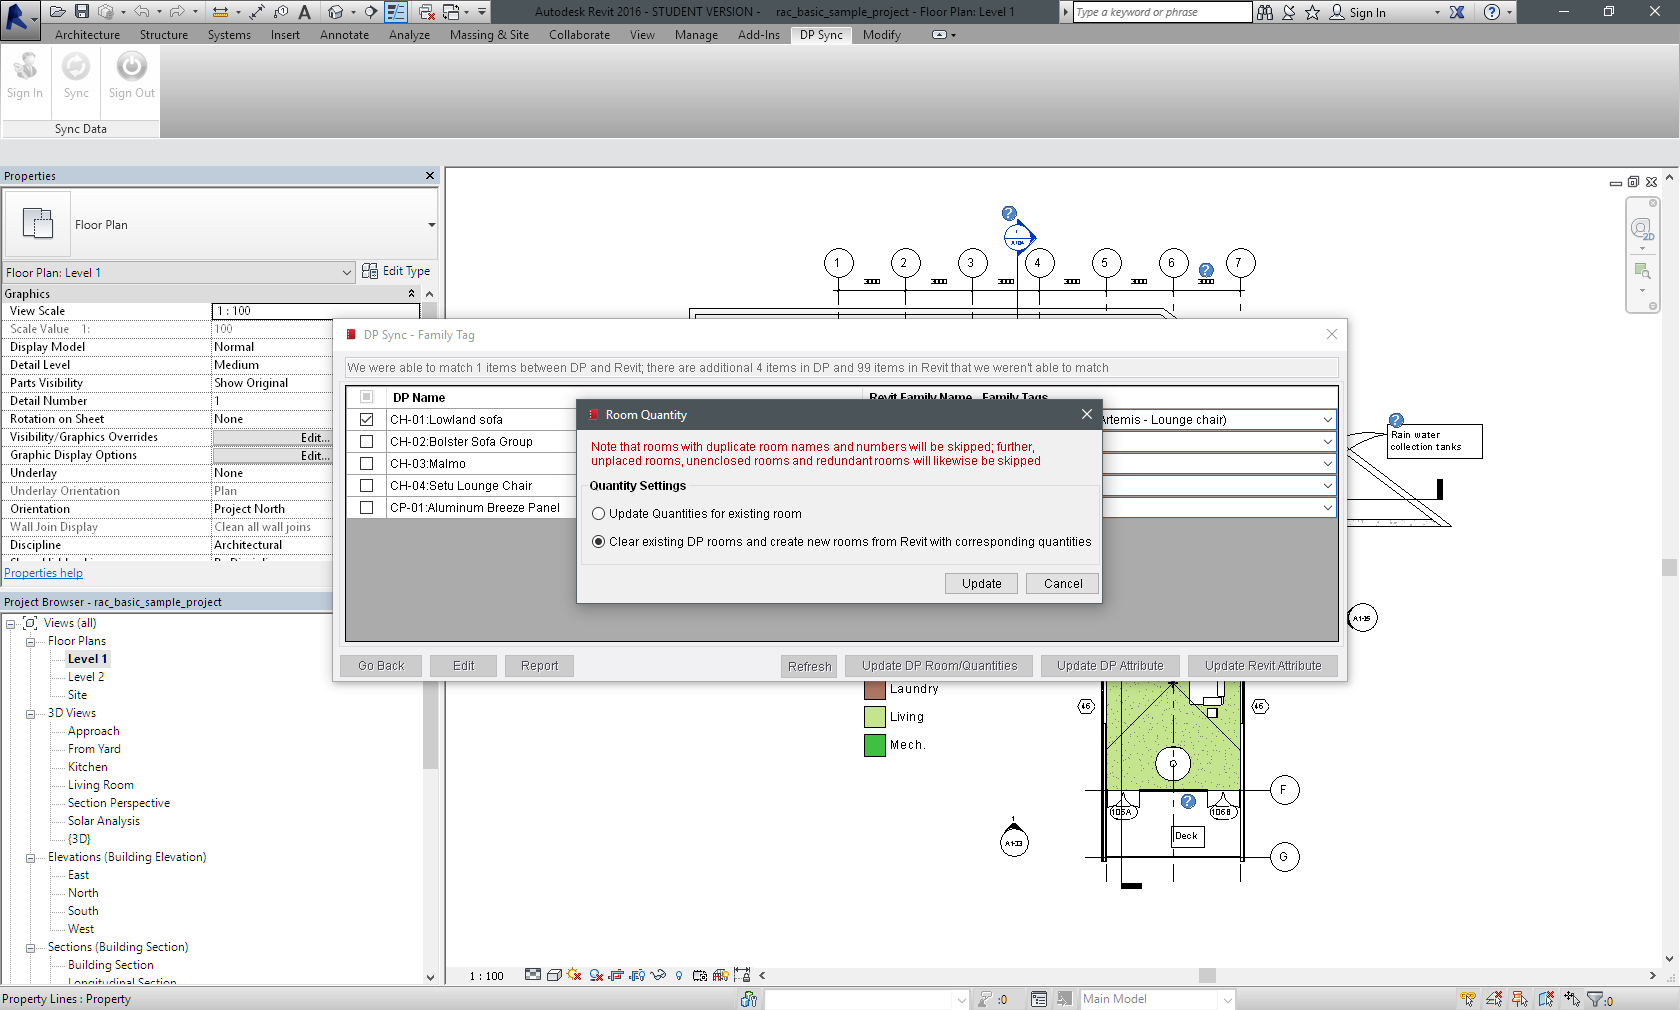Click the keyword search input field

(x=1161, y=12)
